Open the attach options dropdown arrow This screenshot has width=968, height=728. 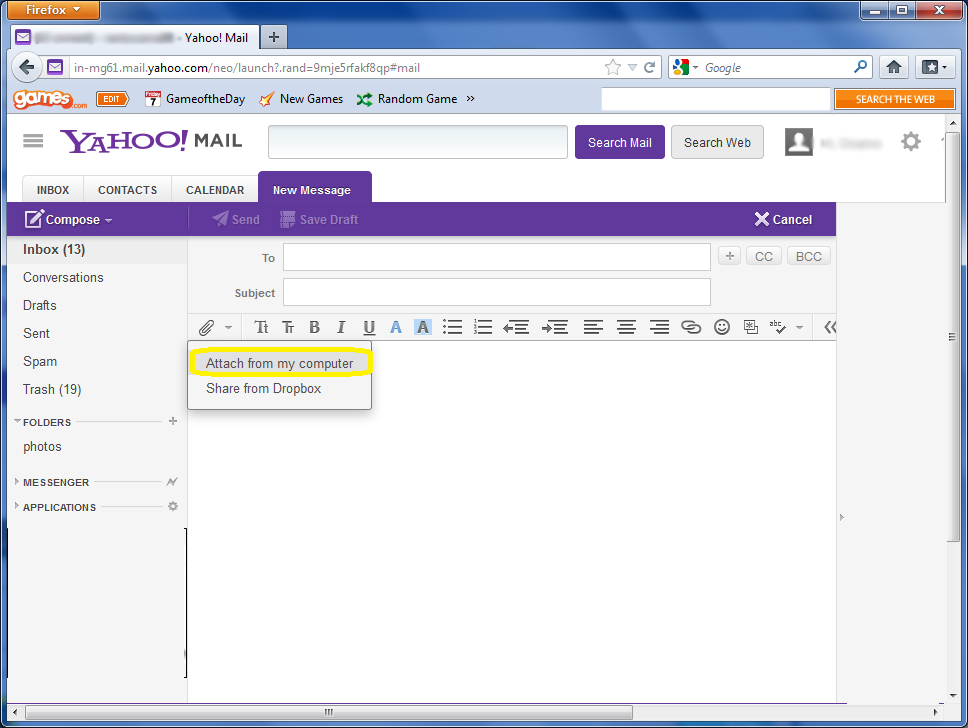point(228,327)
